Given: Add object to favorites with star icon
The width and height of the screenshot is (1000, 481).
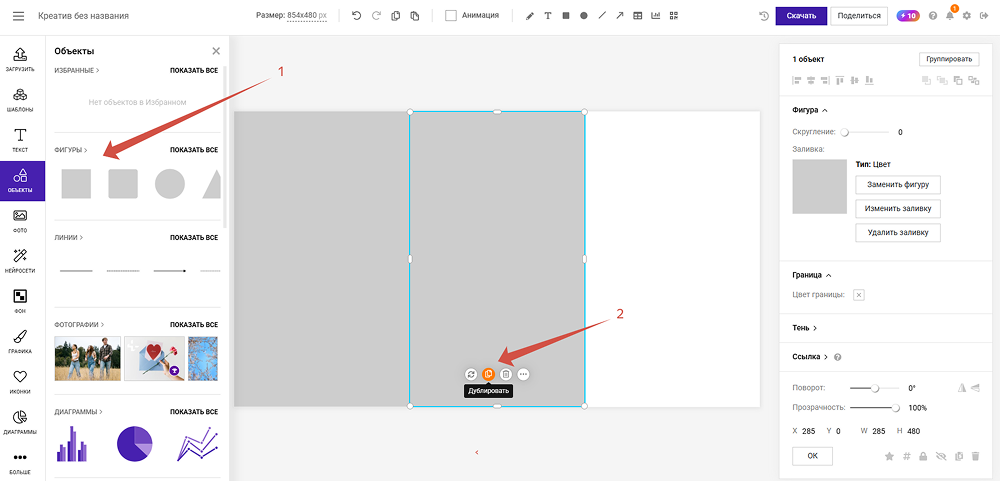Looking at the screenshot, I should (889, 456).
